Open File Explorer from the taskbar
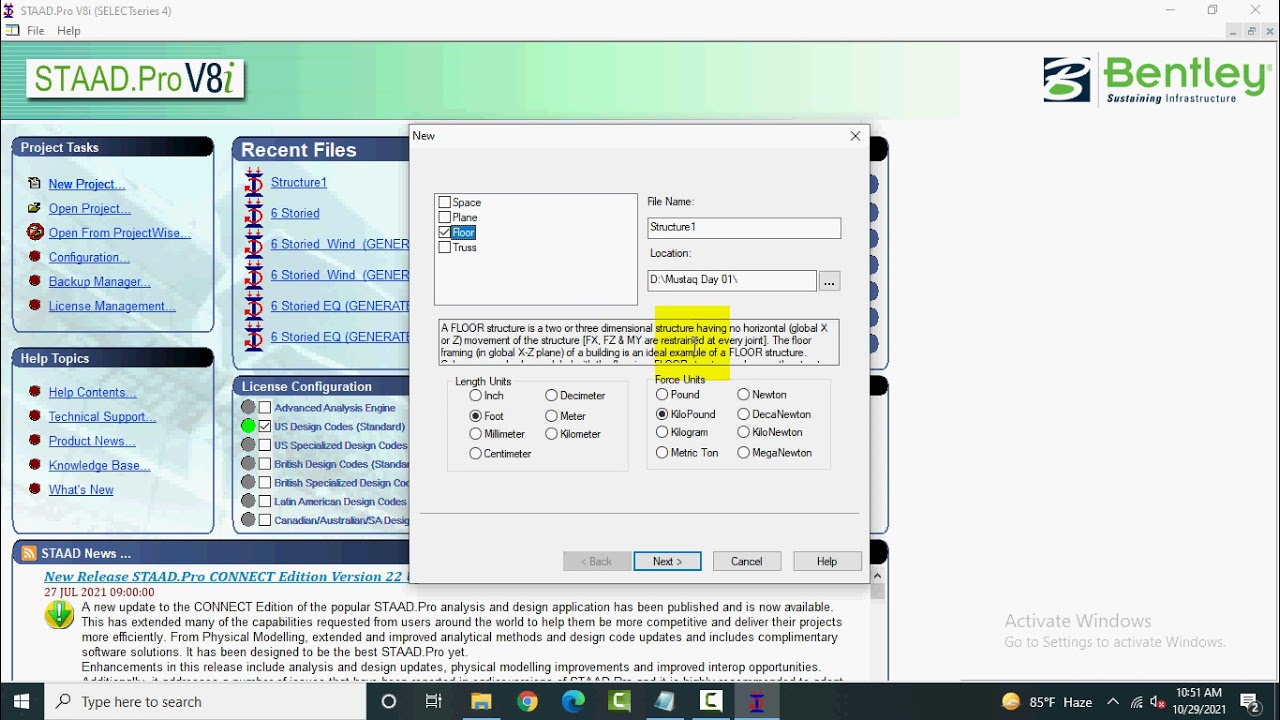1280x720 pixels. pos(481,702)
